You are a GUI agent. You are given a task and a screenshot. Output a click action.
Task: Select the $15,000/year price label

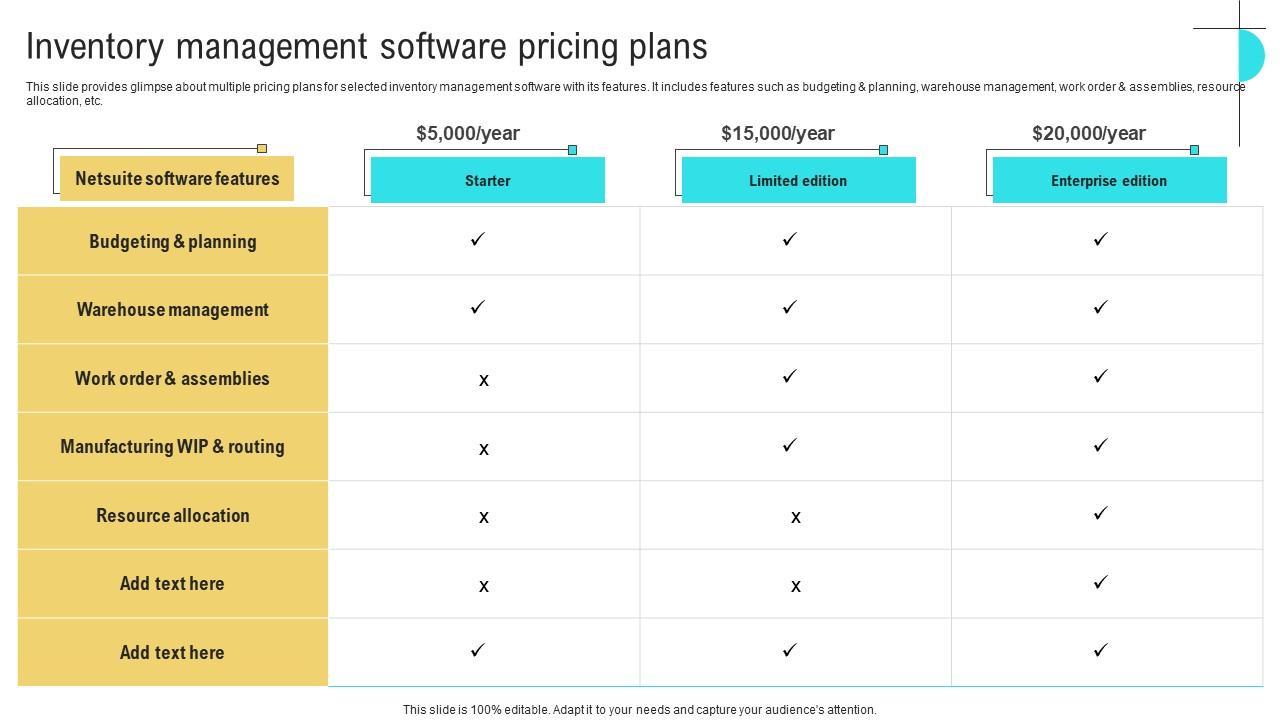[778, 133]
